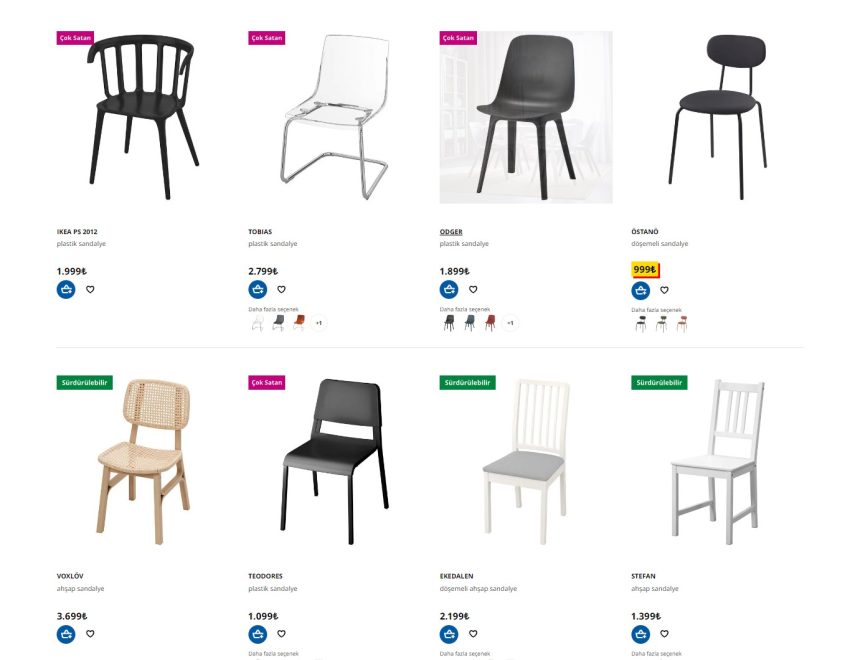Open the STEFAN white chair image
The width and height of the screenshot is (850, 660).
(x=716, y=462)
